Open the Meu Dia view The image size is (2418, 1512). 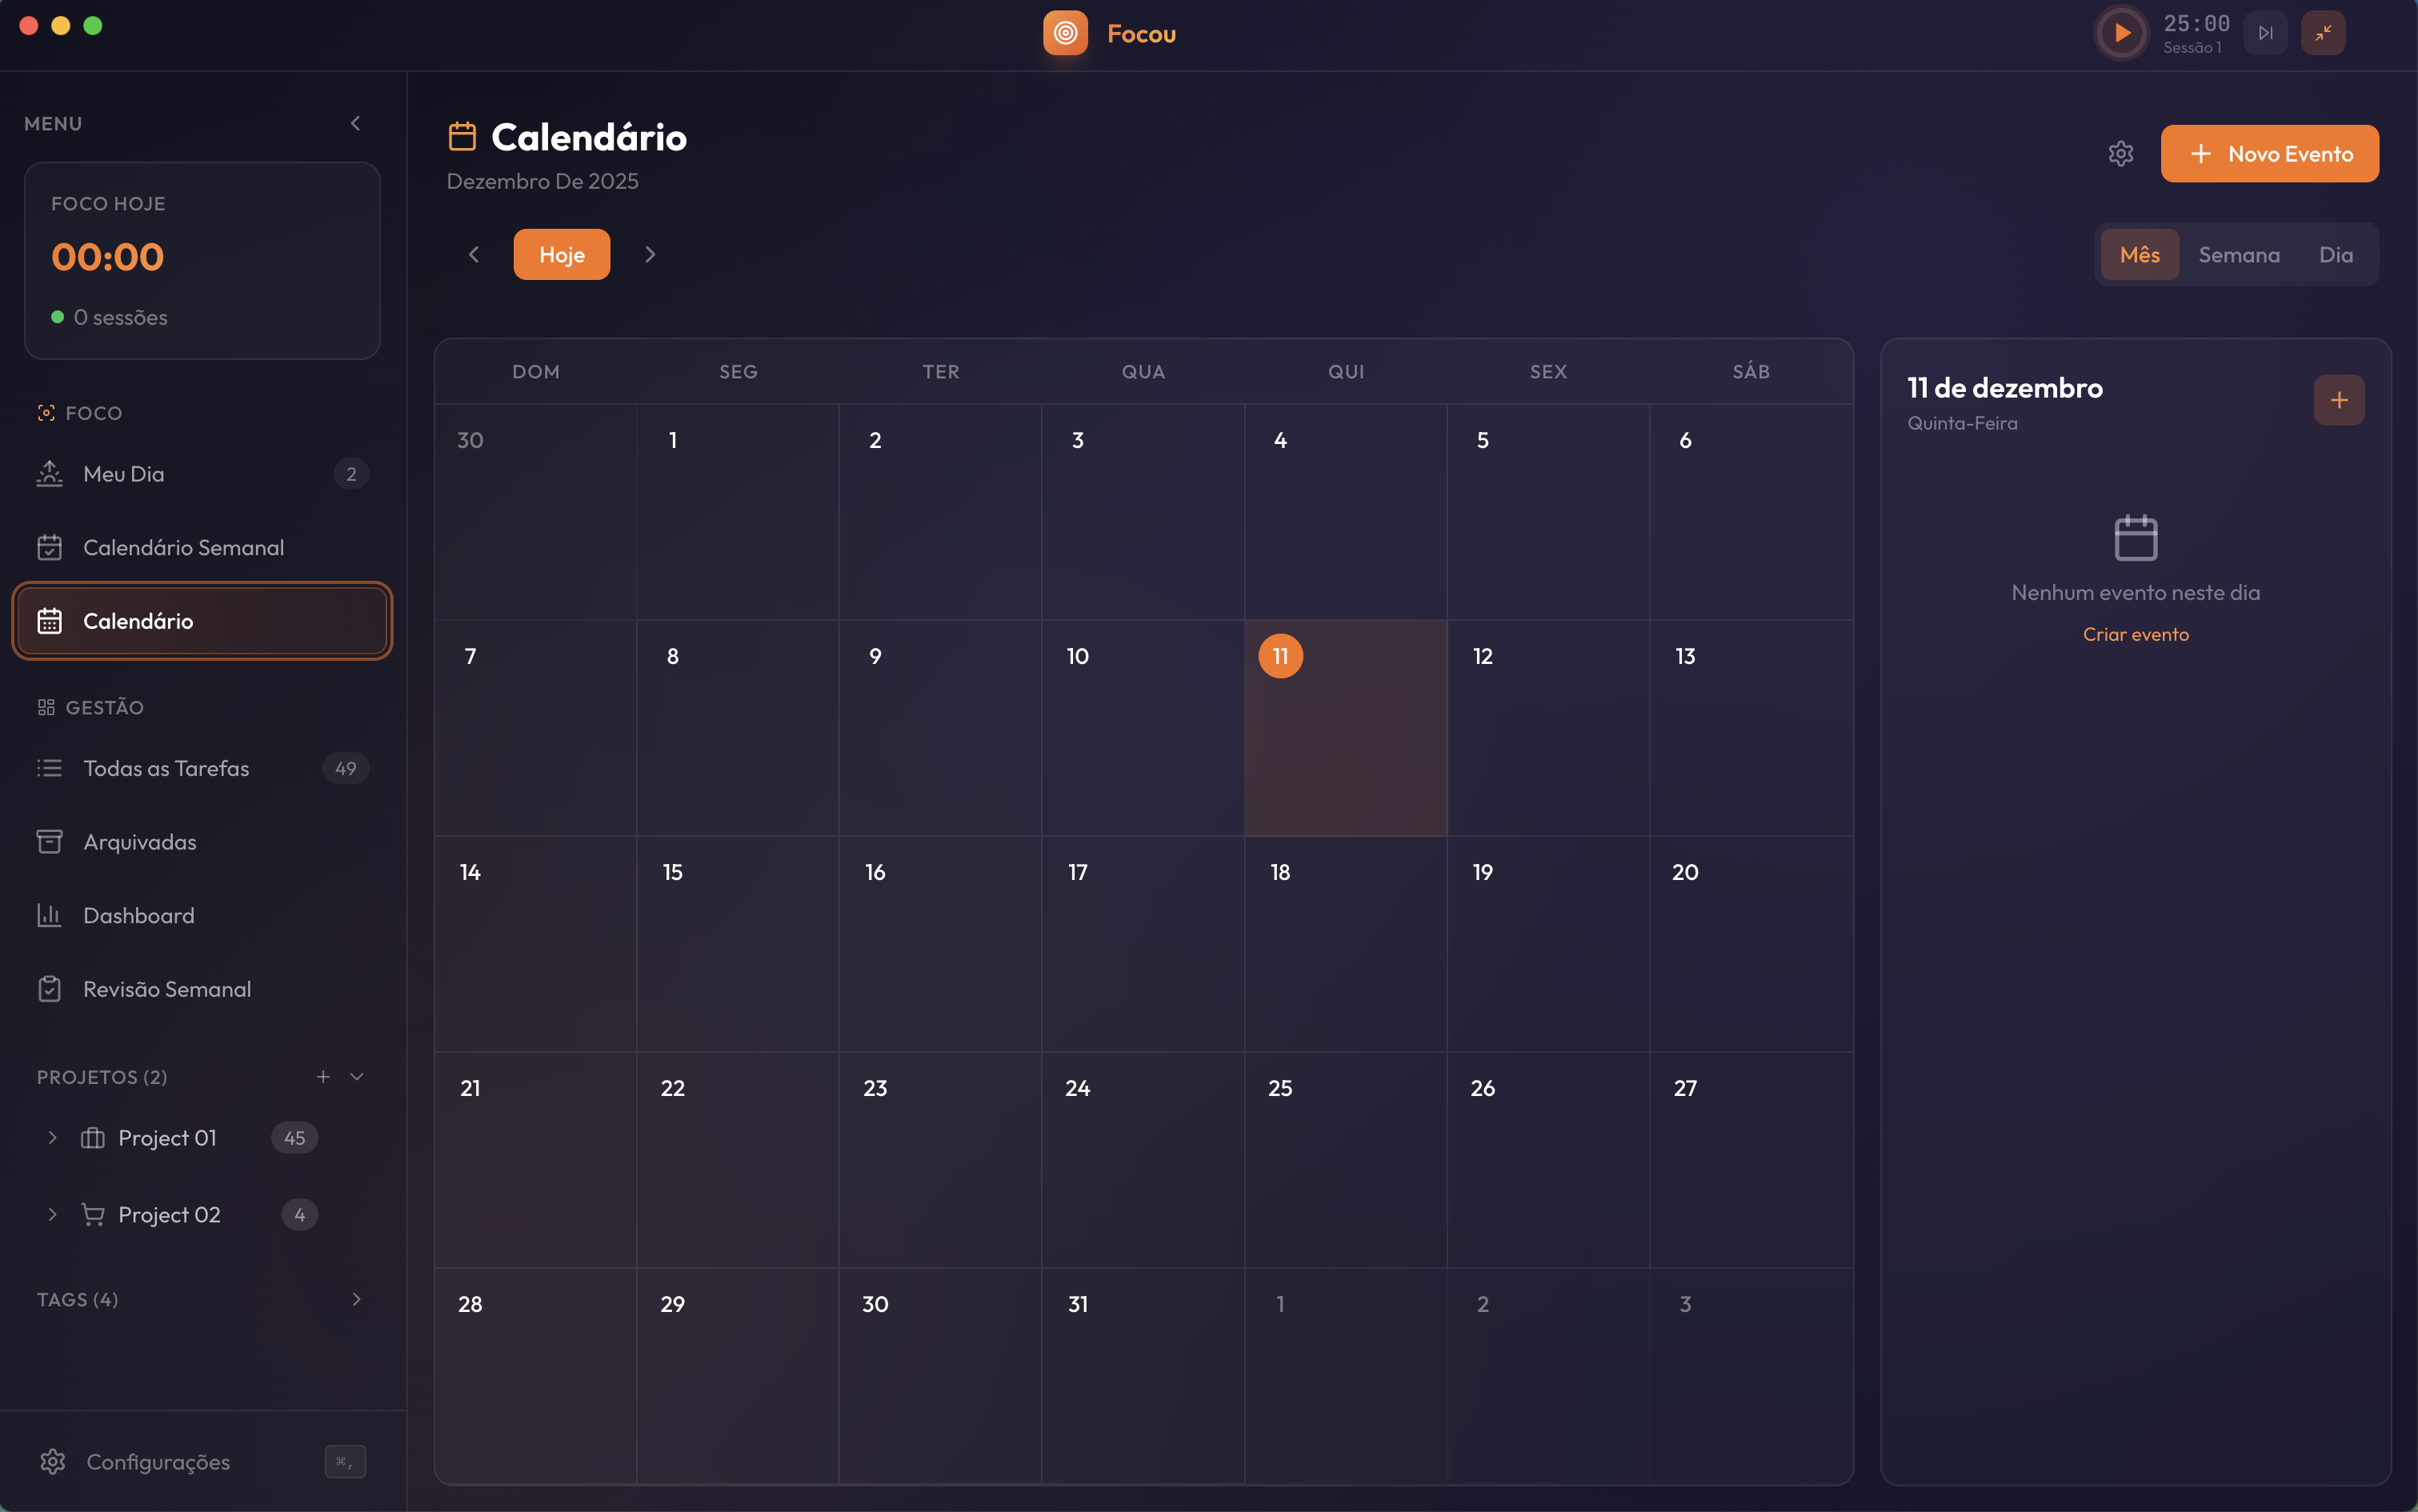[123, 473]
